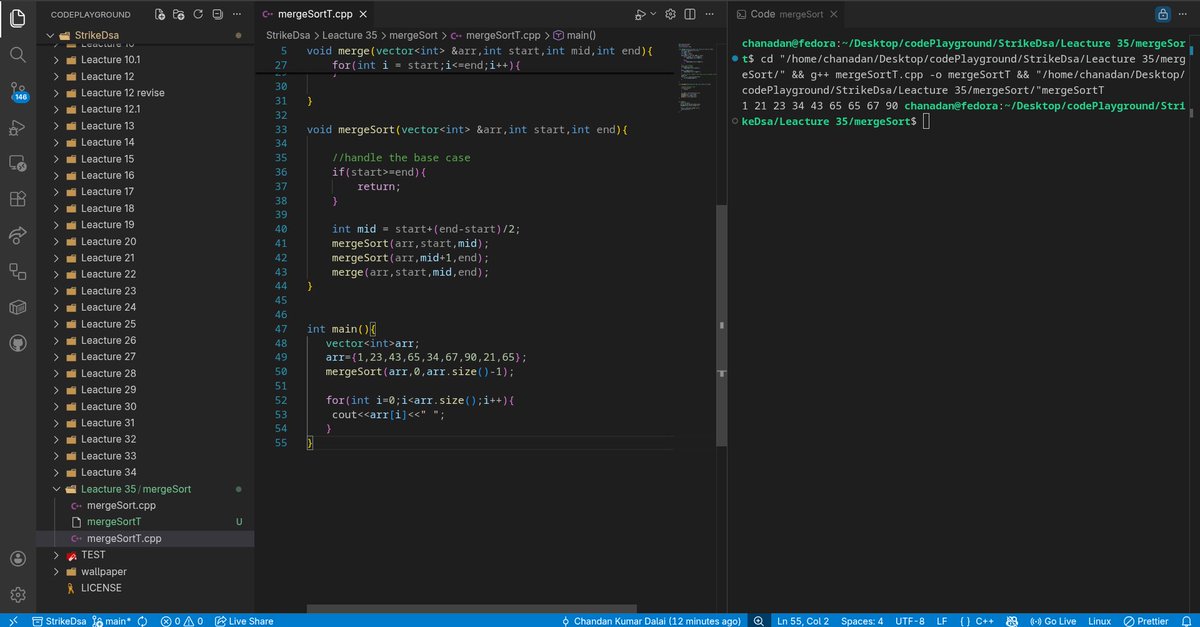Image resolution: width=1200 pixels, height=627 pixels.
Task: Open the Run and Debug view
Action: point(17,127)
